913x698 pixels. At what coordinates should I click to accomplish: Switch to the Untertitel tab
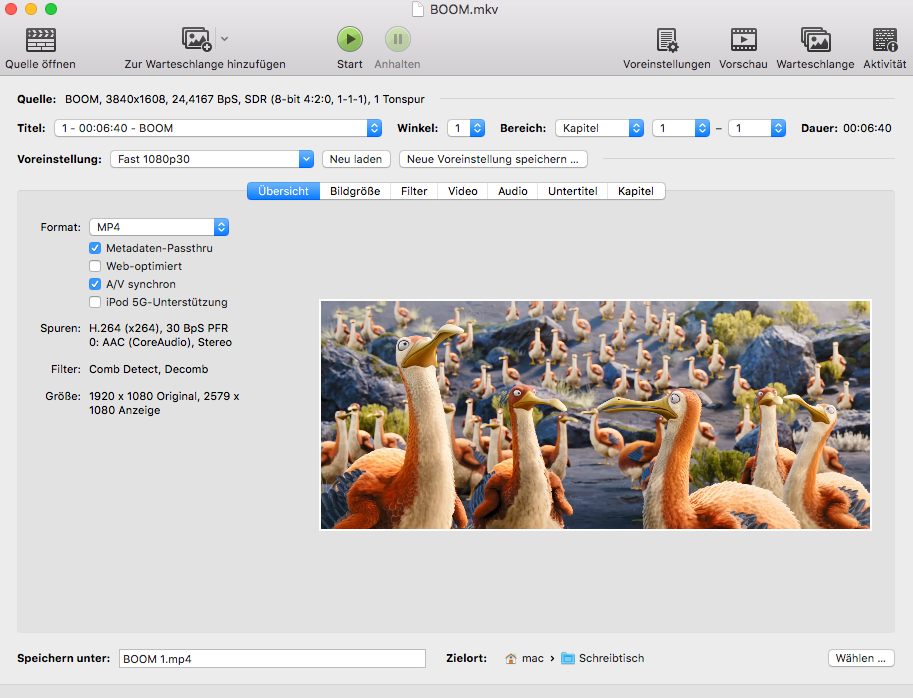tap(572, 191)
